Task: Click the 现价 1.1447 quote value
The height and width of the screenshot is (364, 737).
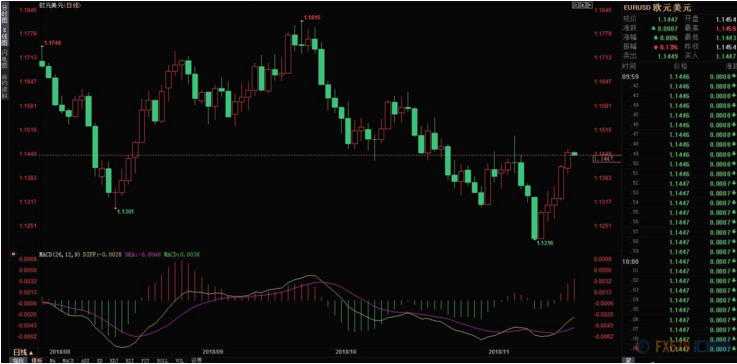Action: (x=669, y=20)
